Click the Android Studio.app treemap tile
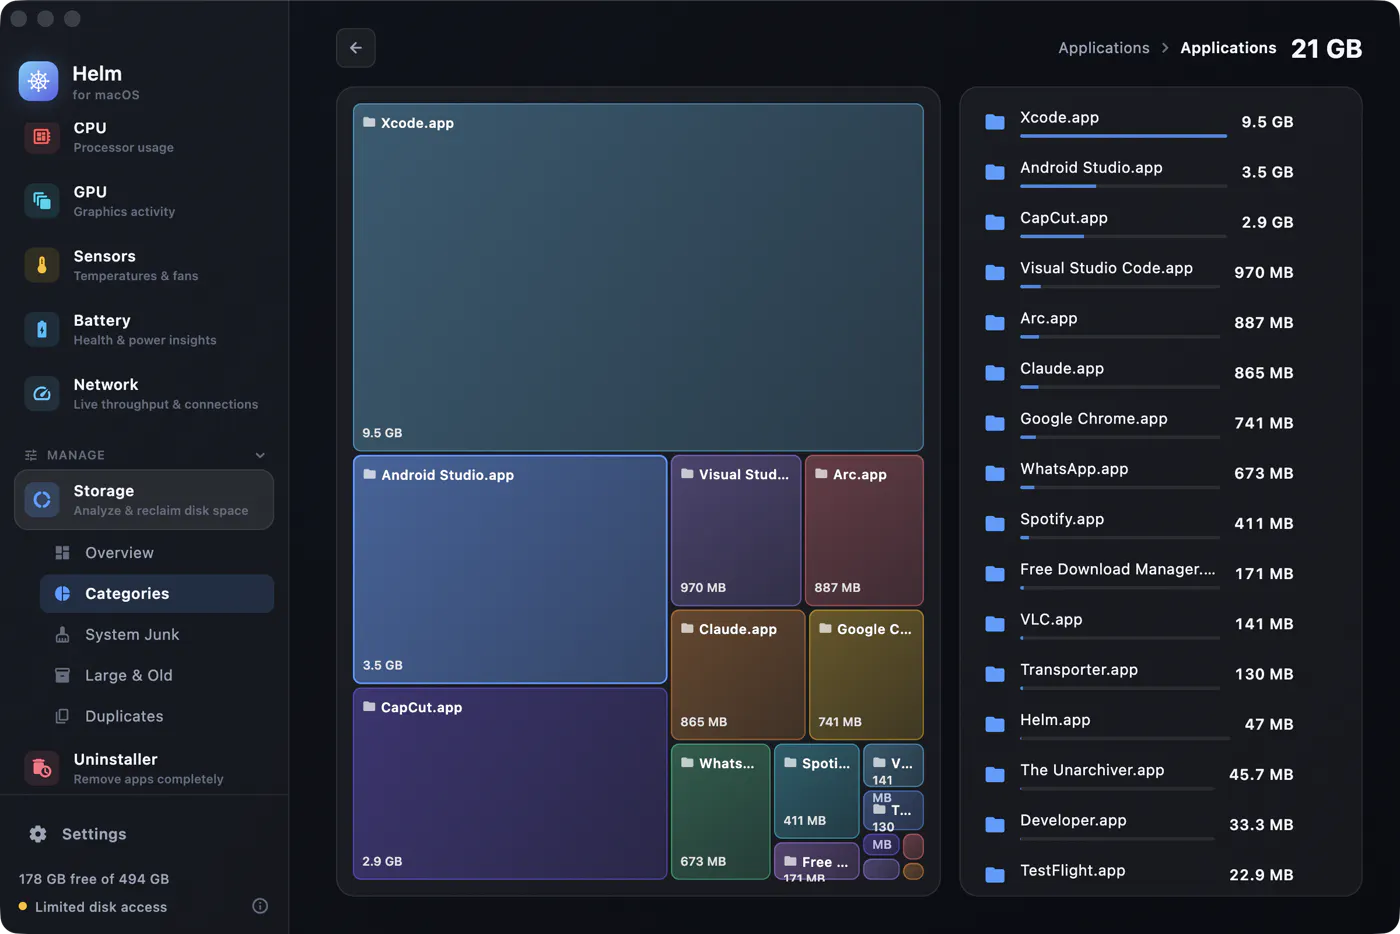This screenshot has height=934, width=1400. tap(510, 569)
